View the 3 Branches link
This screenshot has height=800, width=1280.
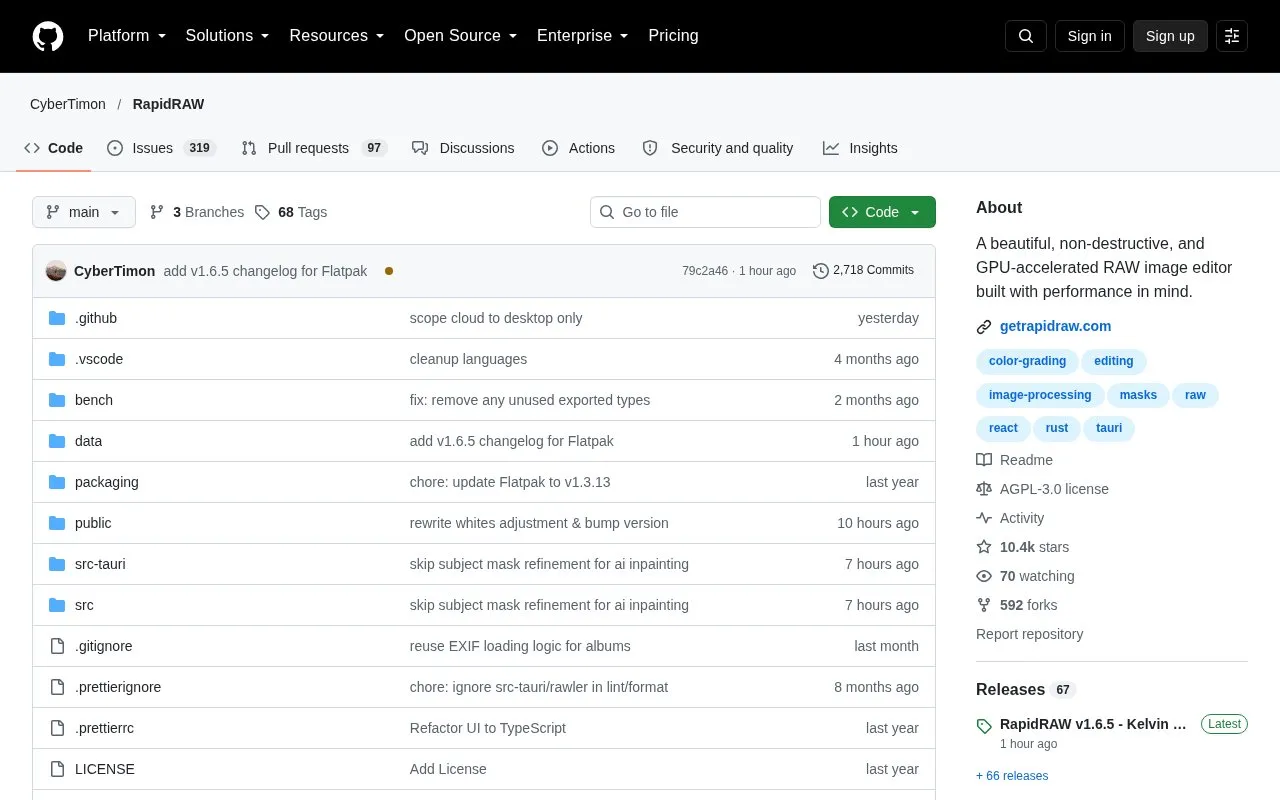(197, 212)
